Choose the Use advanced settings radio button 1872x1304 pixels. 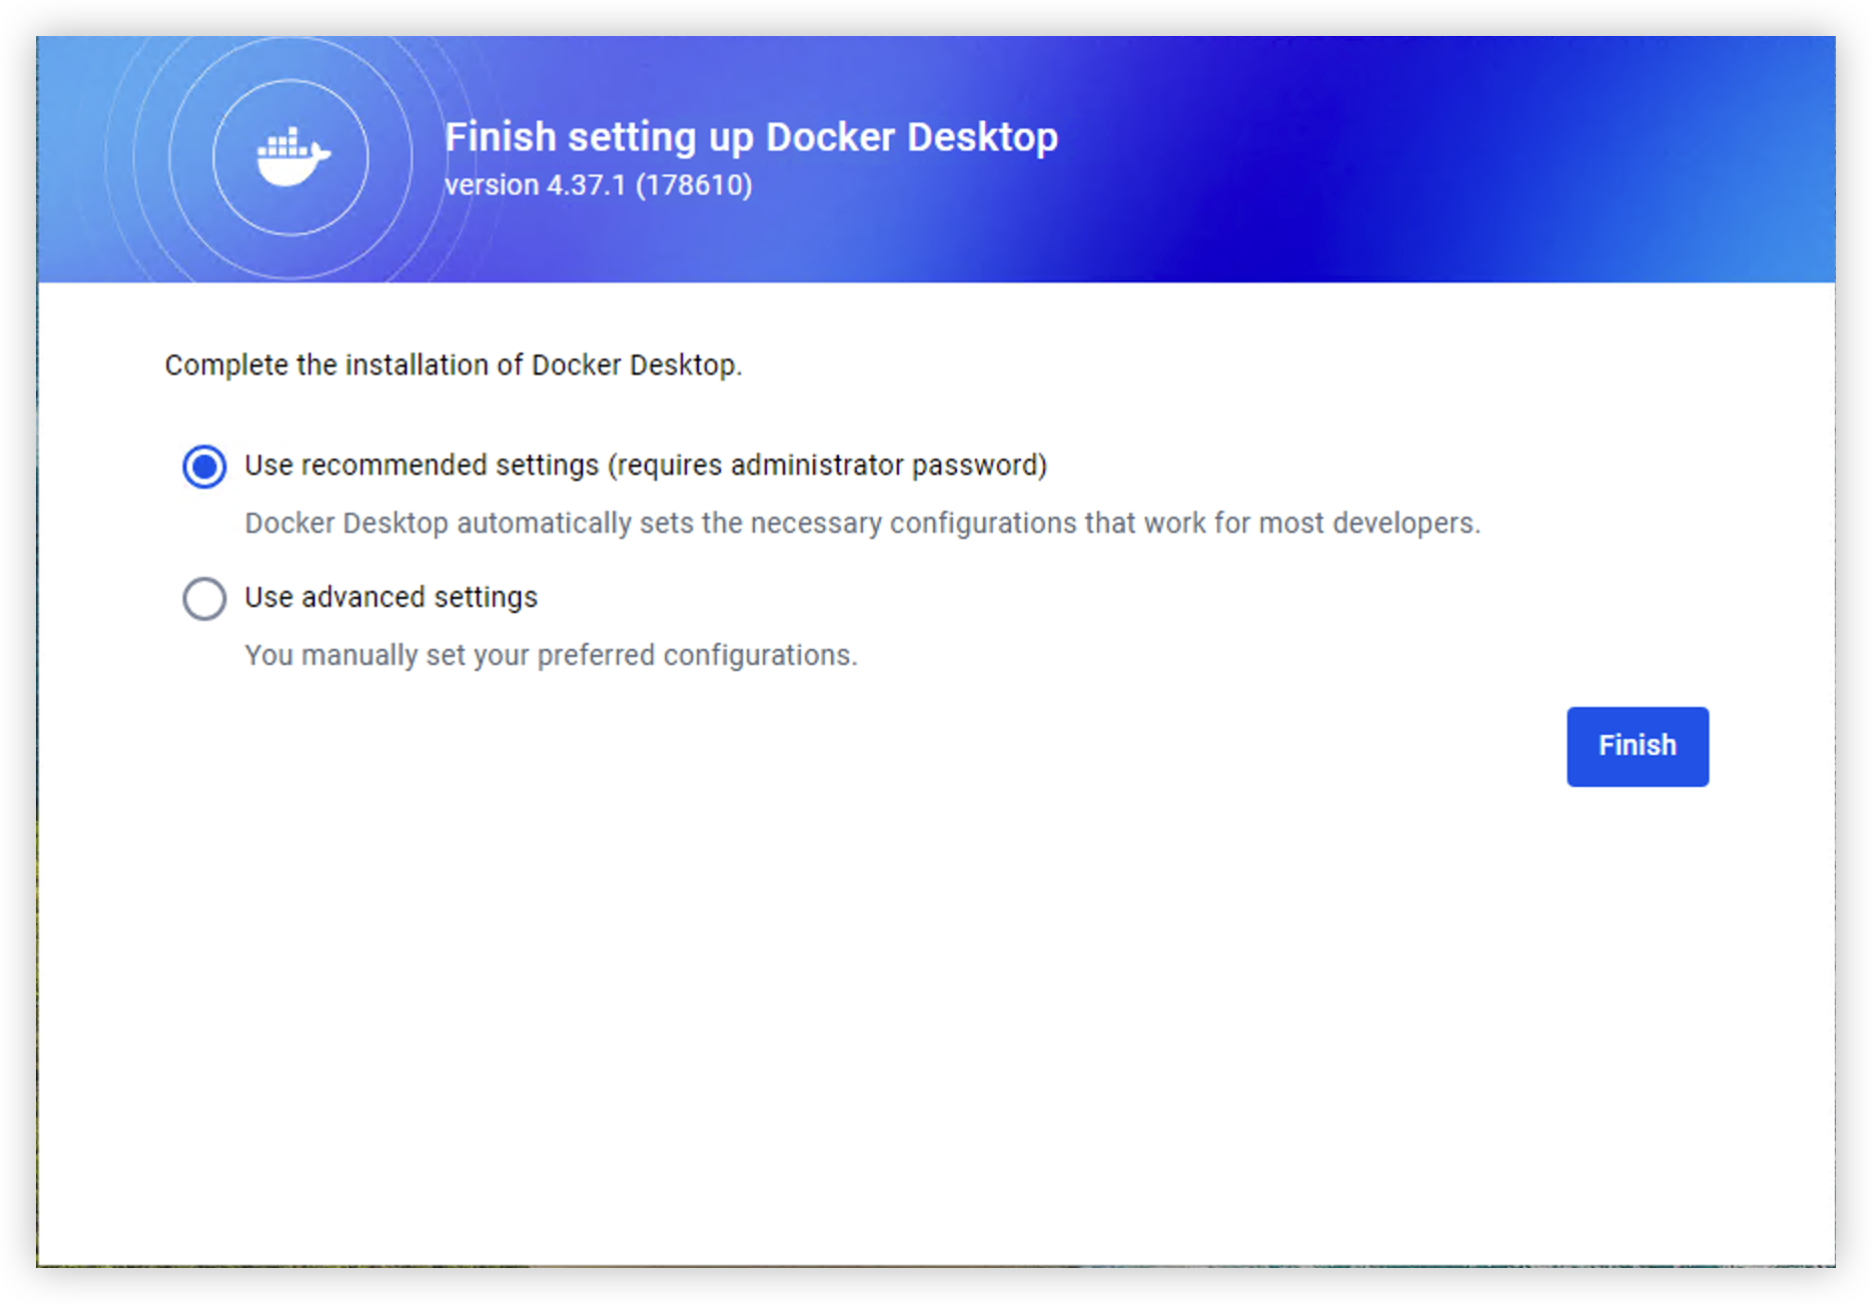[x=204, y=598]
